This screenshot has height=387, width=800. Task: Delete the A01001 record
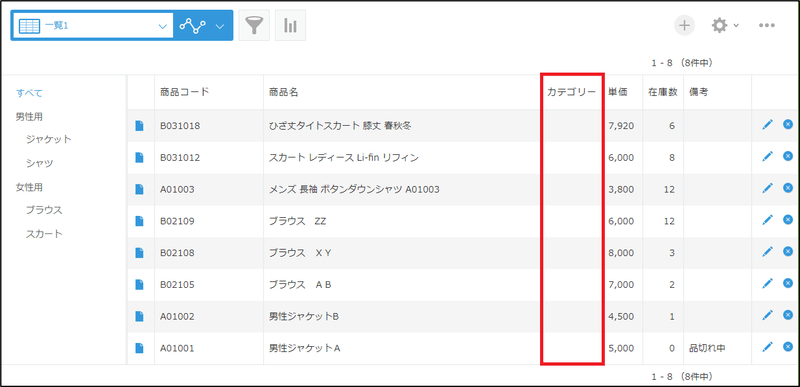(788, 346)
